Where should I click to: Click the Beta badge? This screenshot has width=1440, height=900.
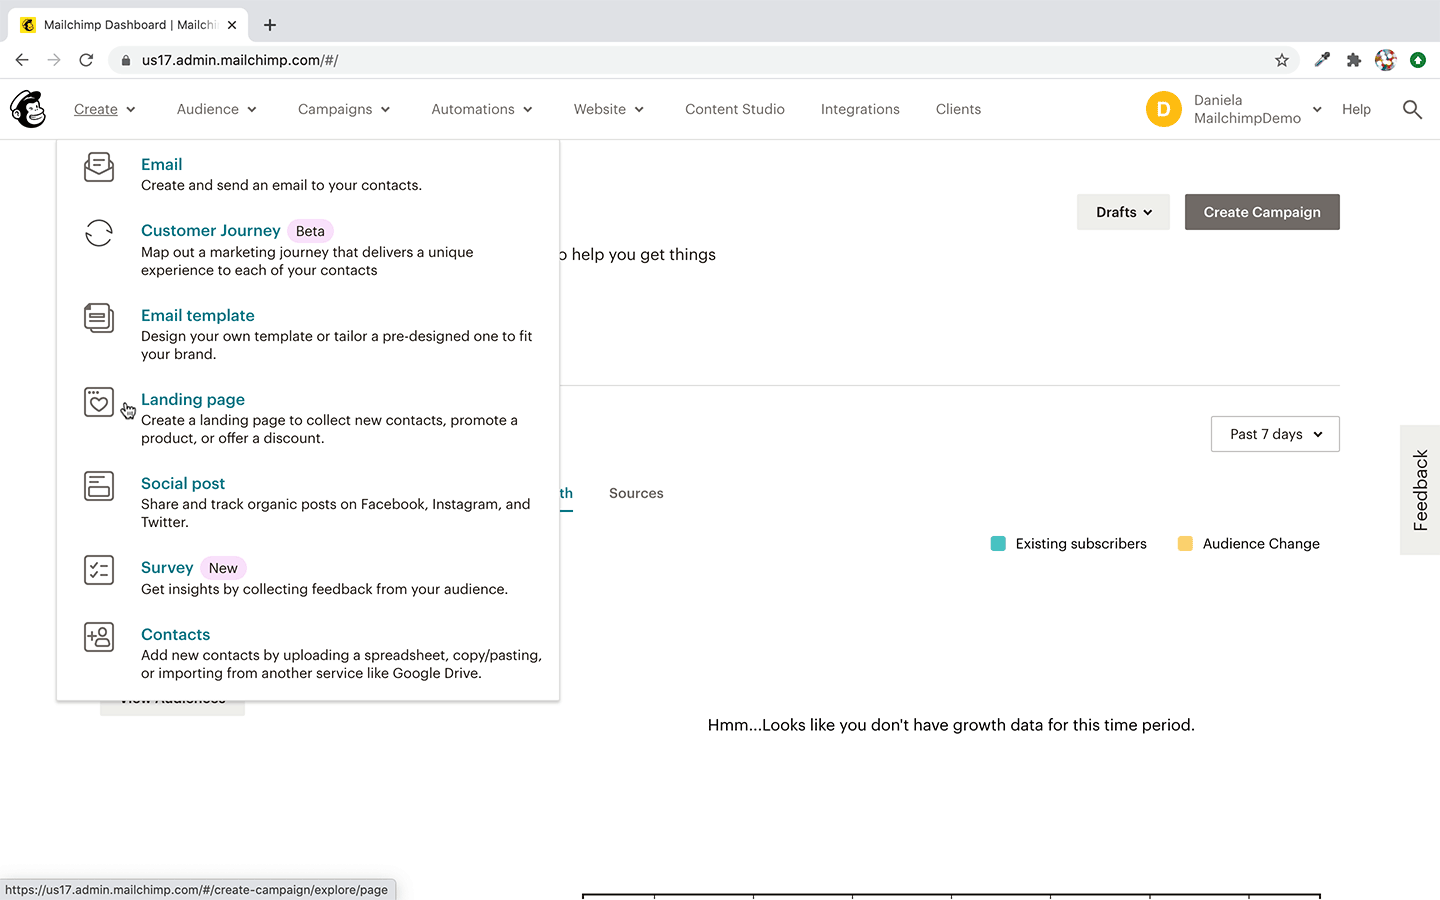tap(310, 231)
